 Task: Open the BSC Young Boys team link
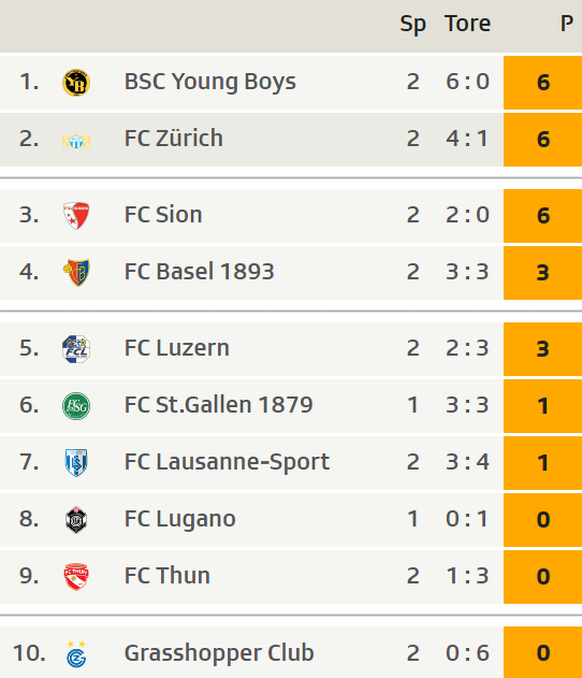(210, 82)
